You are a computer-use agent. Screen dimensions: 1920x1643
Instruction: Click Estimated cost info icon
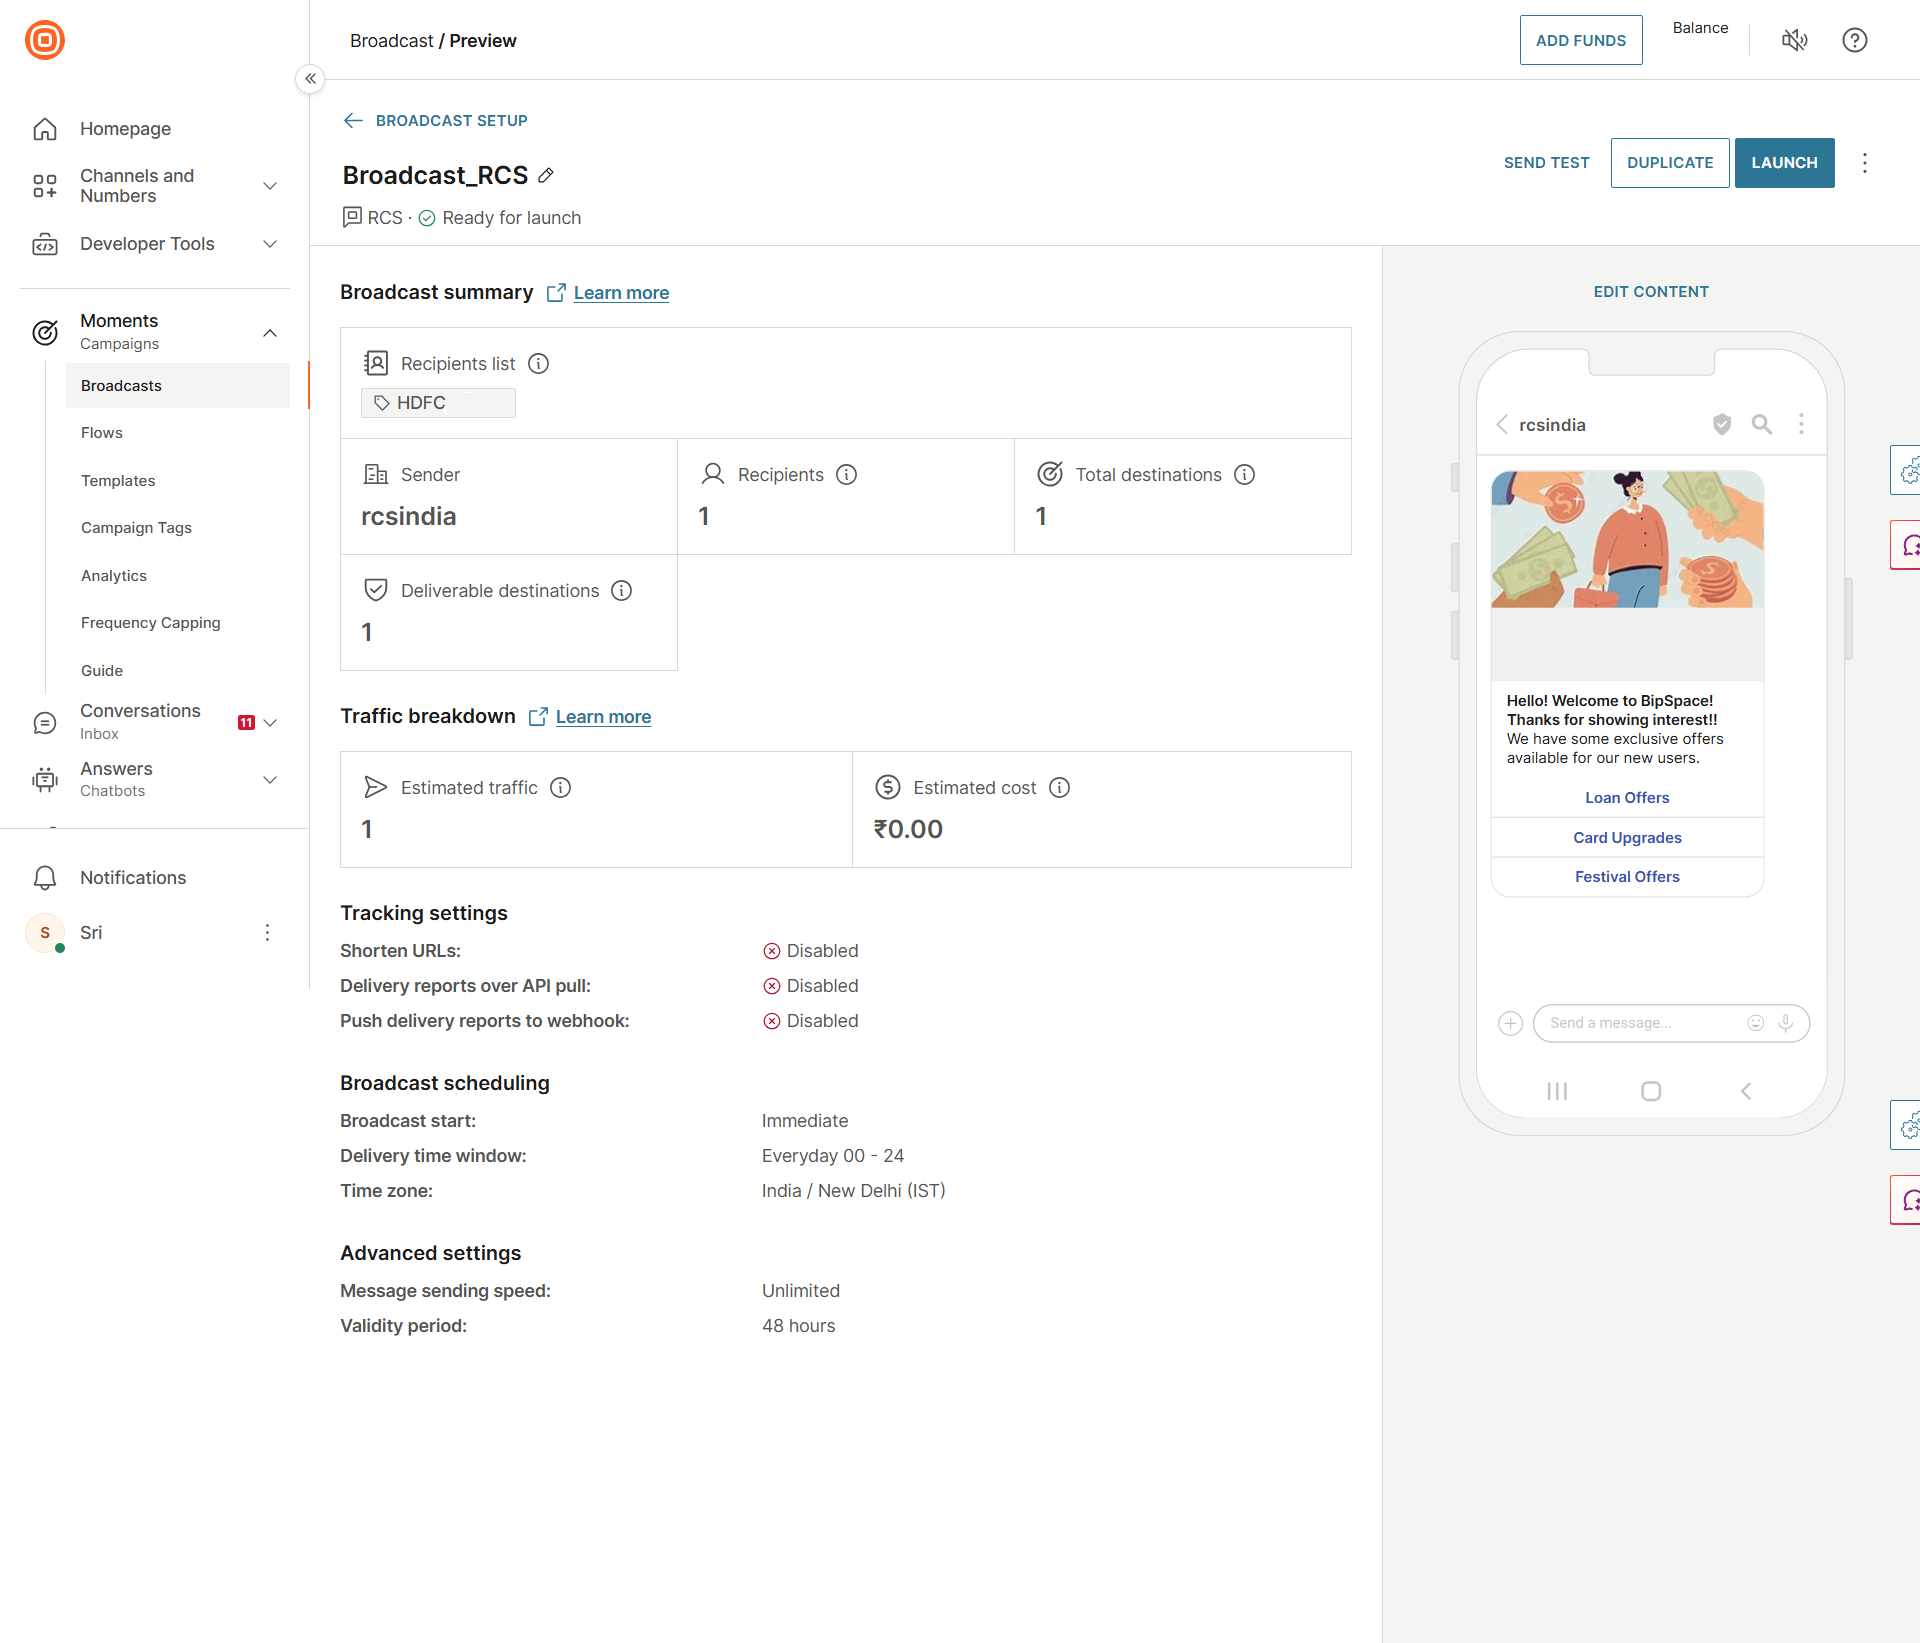point(1059,787)
